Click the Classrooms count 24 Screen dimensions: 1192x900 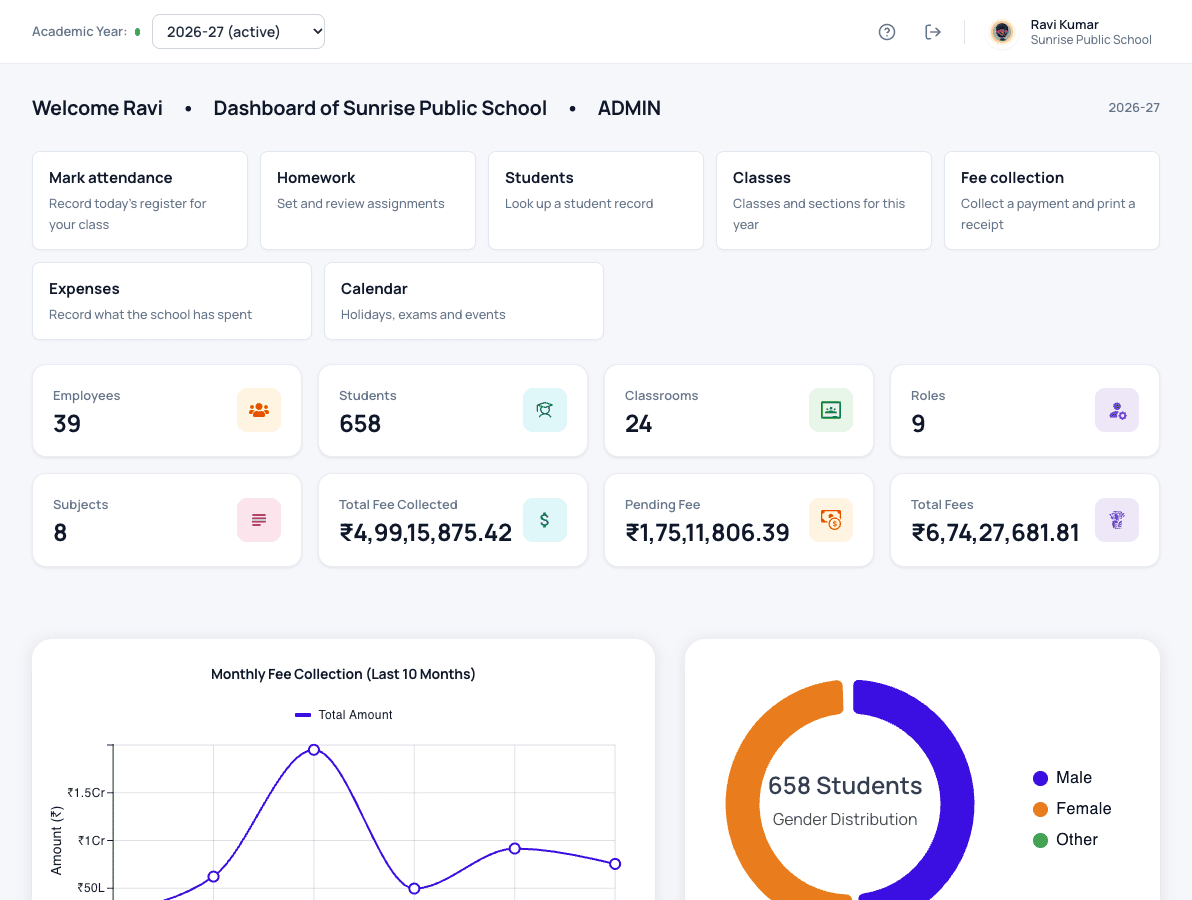639,423
